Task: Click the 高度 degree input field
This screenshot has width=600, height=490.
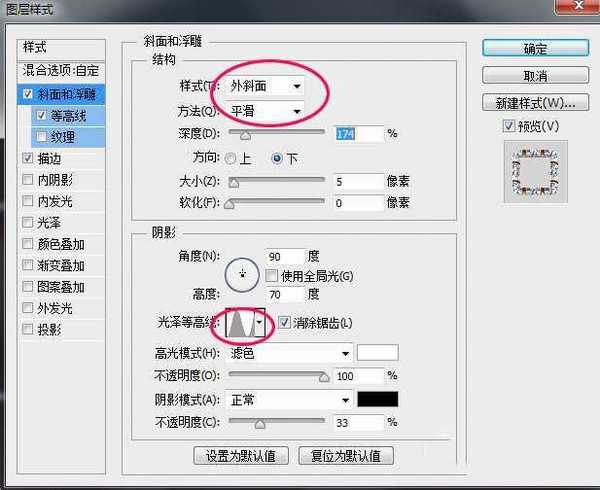Action: [285, 294]
